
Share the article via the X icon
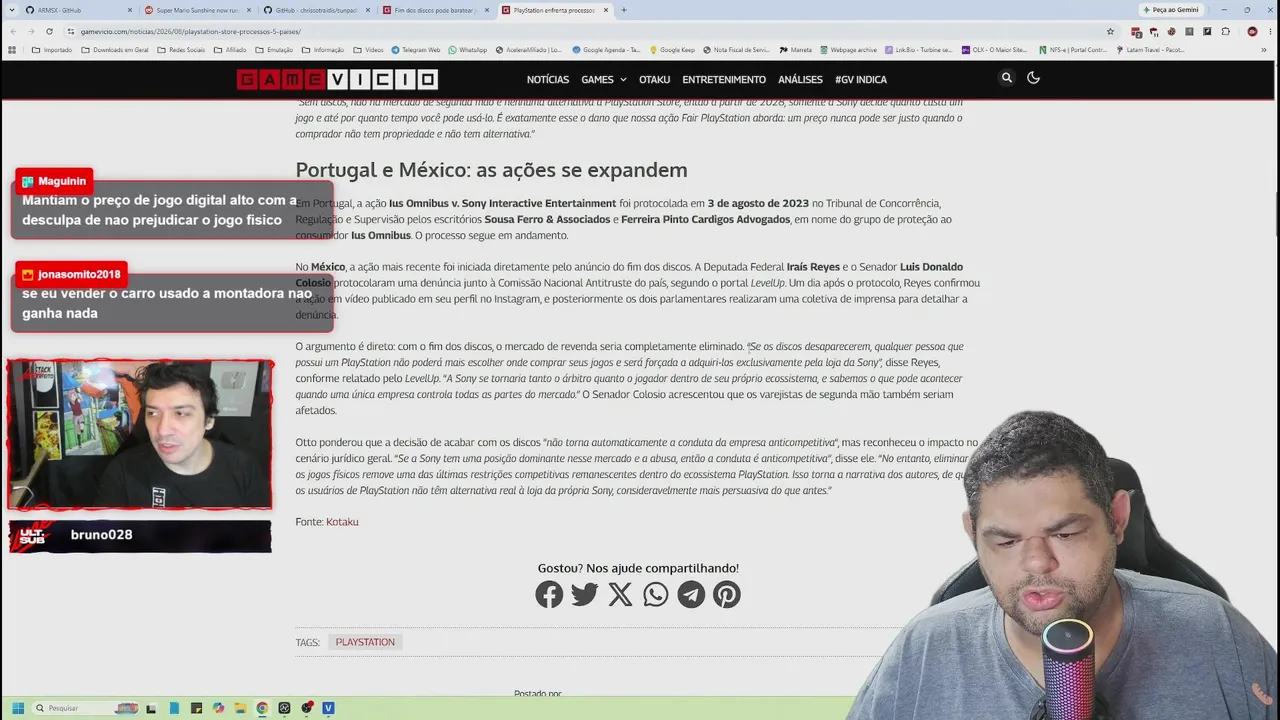[620, 595]
